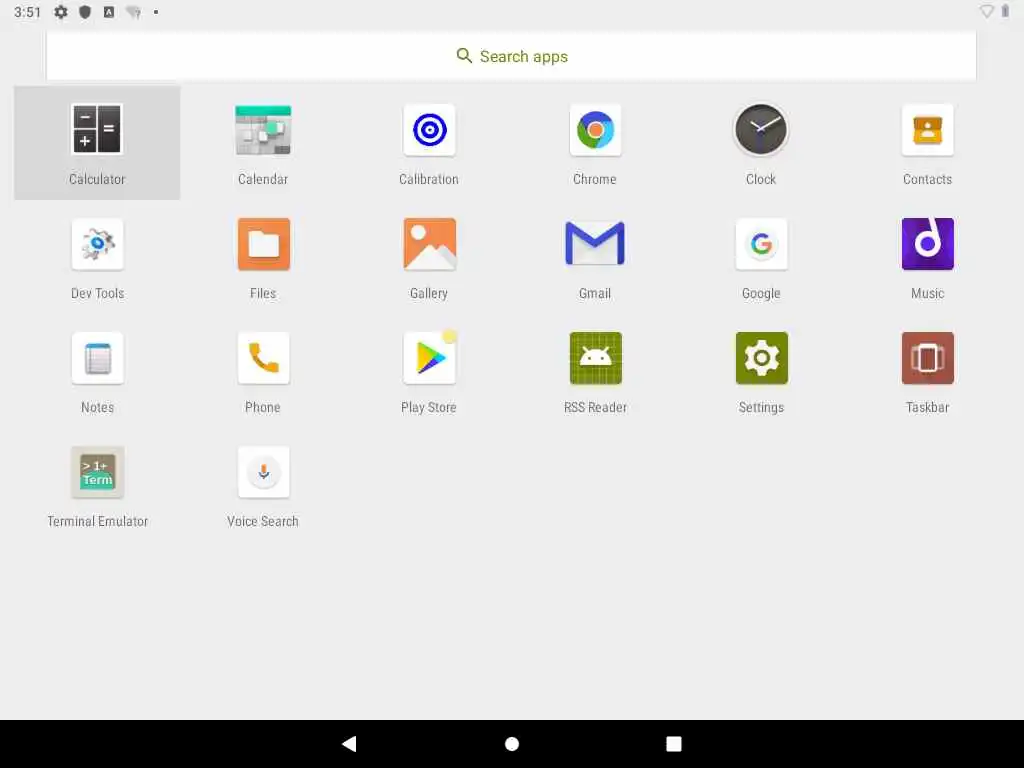The width and height of the screenshot is (1024, 768).
Task: Tap the Android back button
Action: tap(349, 743)
